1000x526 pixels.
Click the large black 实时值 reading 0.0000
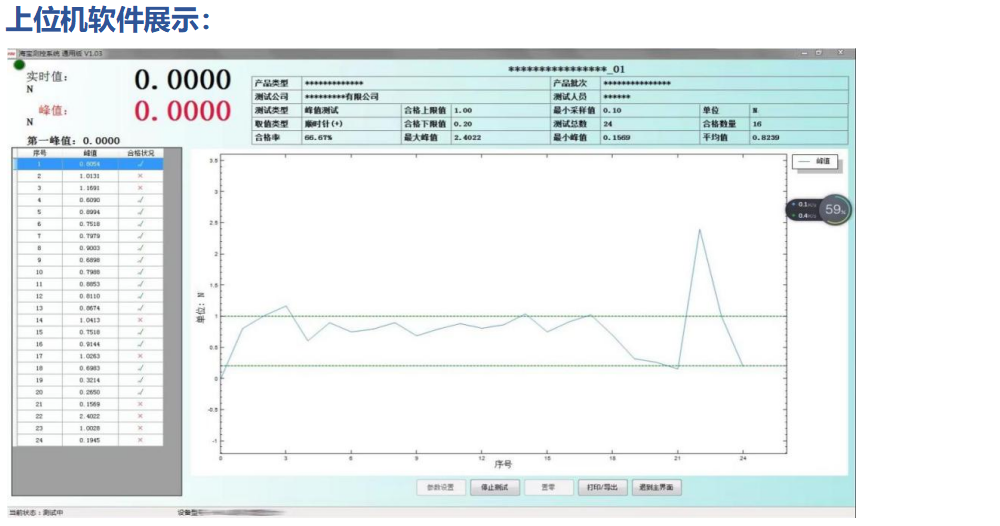click(182, 80)
